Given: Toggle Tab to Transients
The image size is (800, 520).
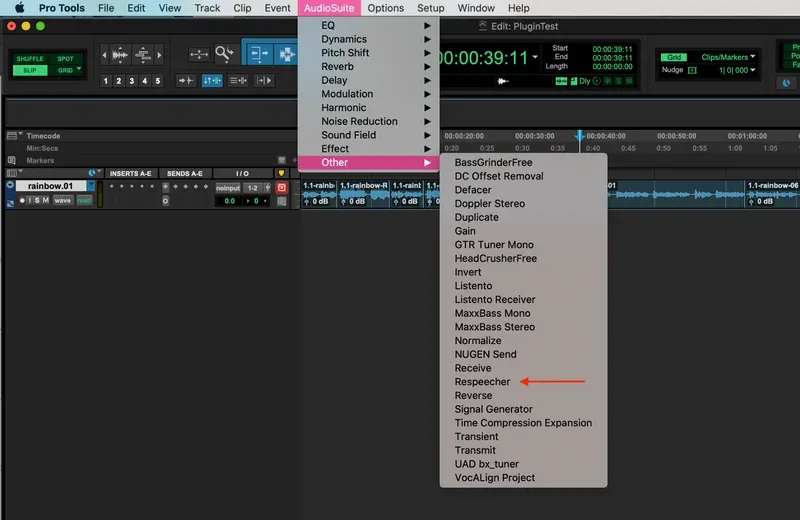Looking at the screenshot, I should (186, 81).
